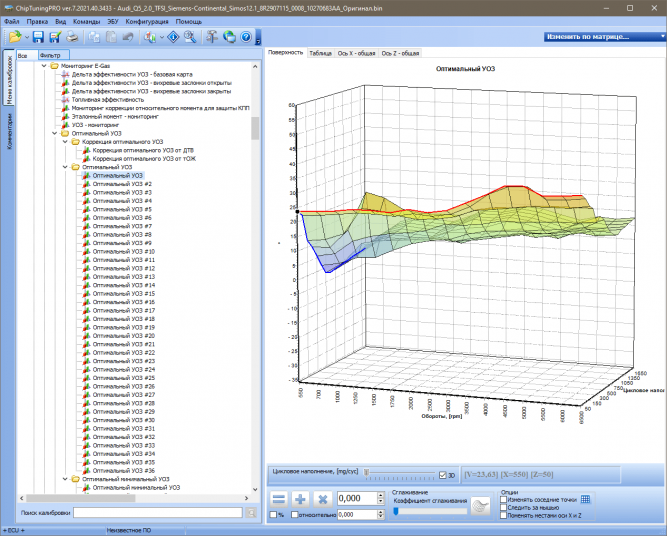Collapse the Оптимальный минимальный УОЗ folder
667x536 pixels.
pos(65,479)
